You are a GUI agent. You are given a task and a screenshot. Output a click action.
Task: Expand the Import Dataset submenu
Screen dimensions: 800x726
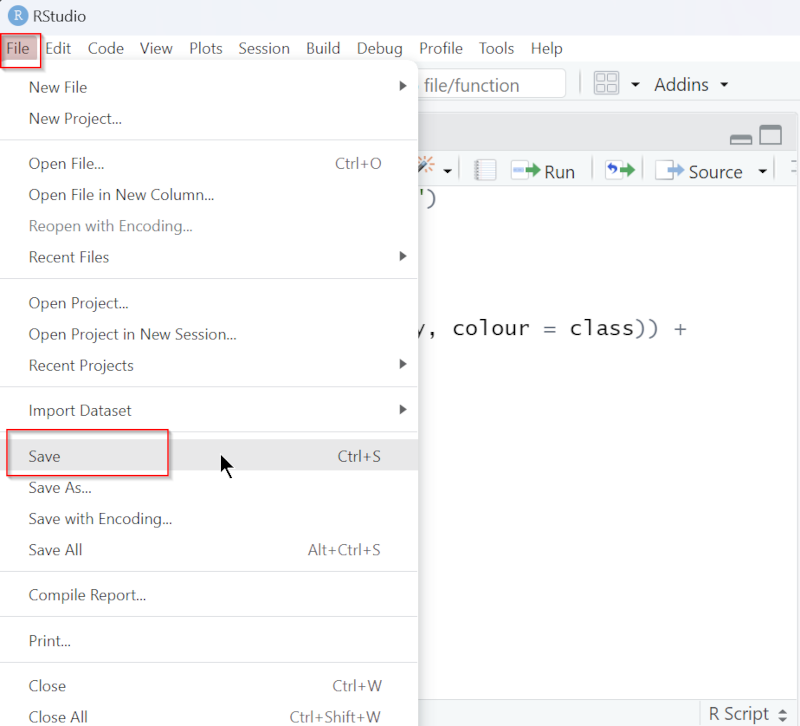[402, 410]
